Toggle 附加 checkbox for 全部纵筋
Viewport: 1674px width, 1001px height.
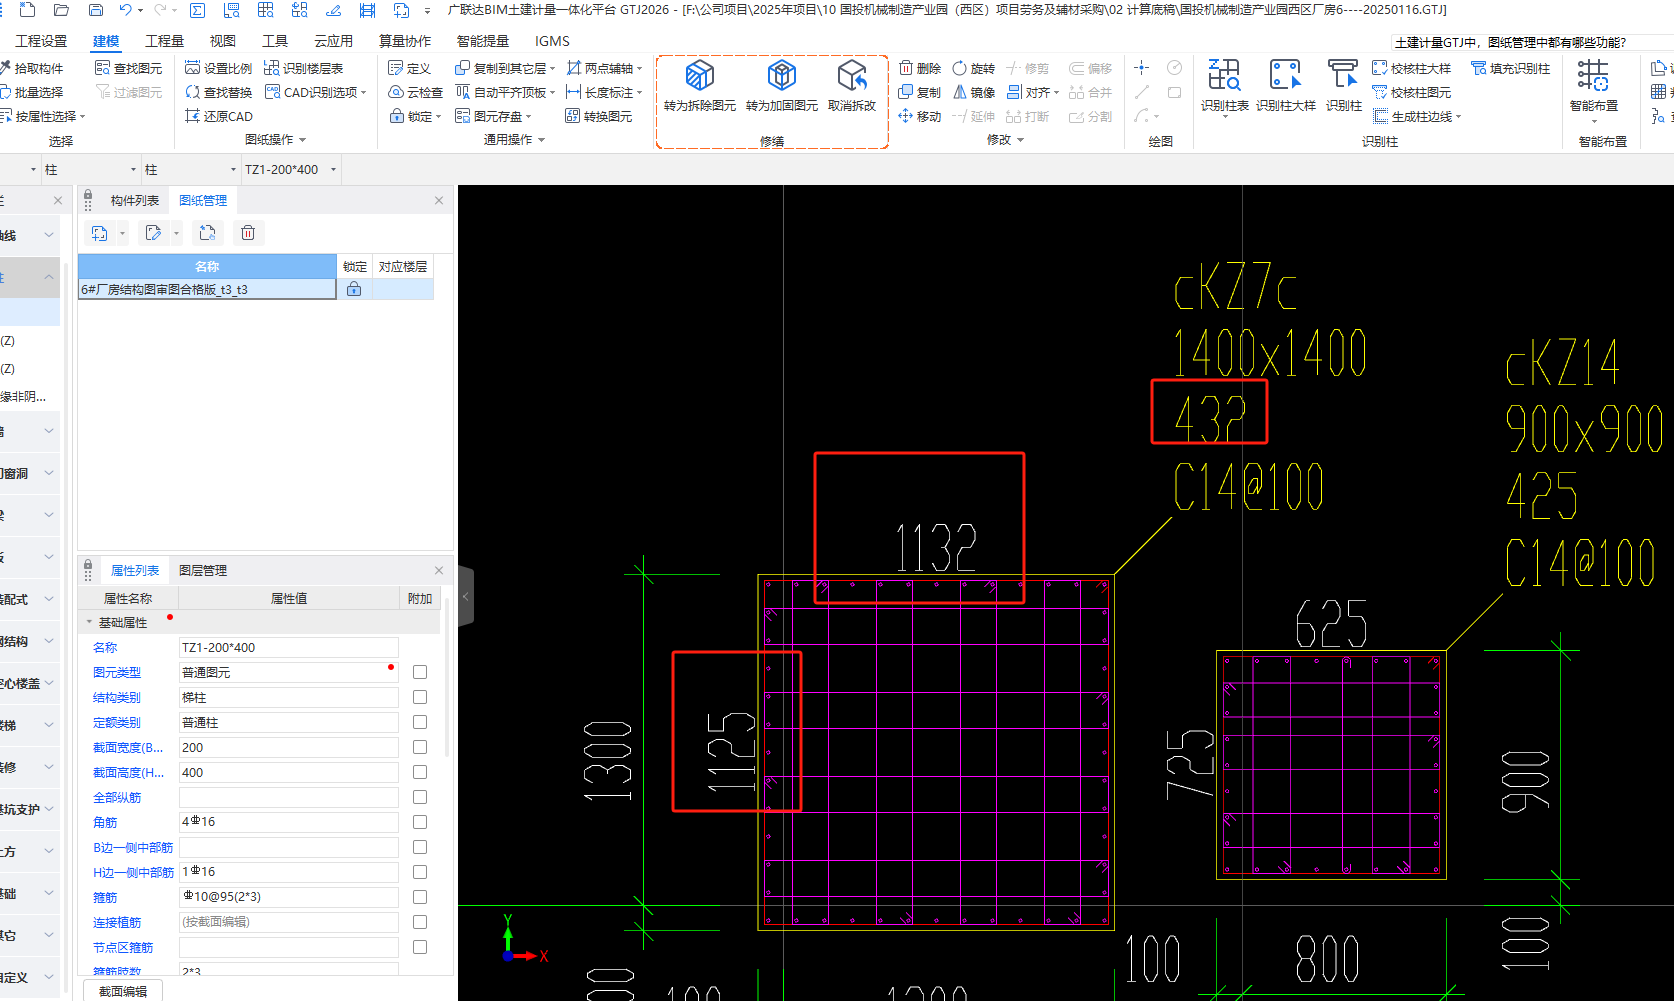click(x=420, y=797)
